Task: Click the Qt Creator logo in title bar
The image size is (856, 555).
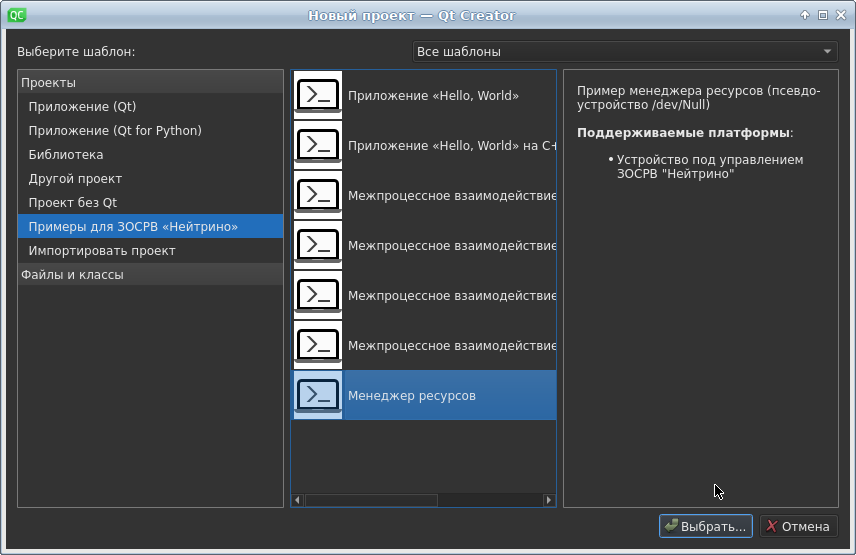Action: [x=16, y=14]
